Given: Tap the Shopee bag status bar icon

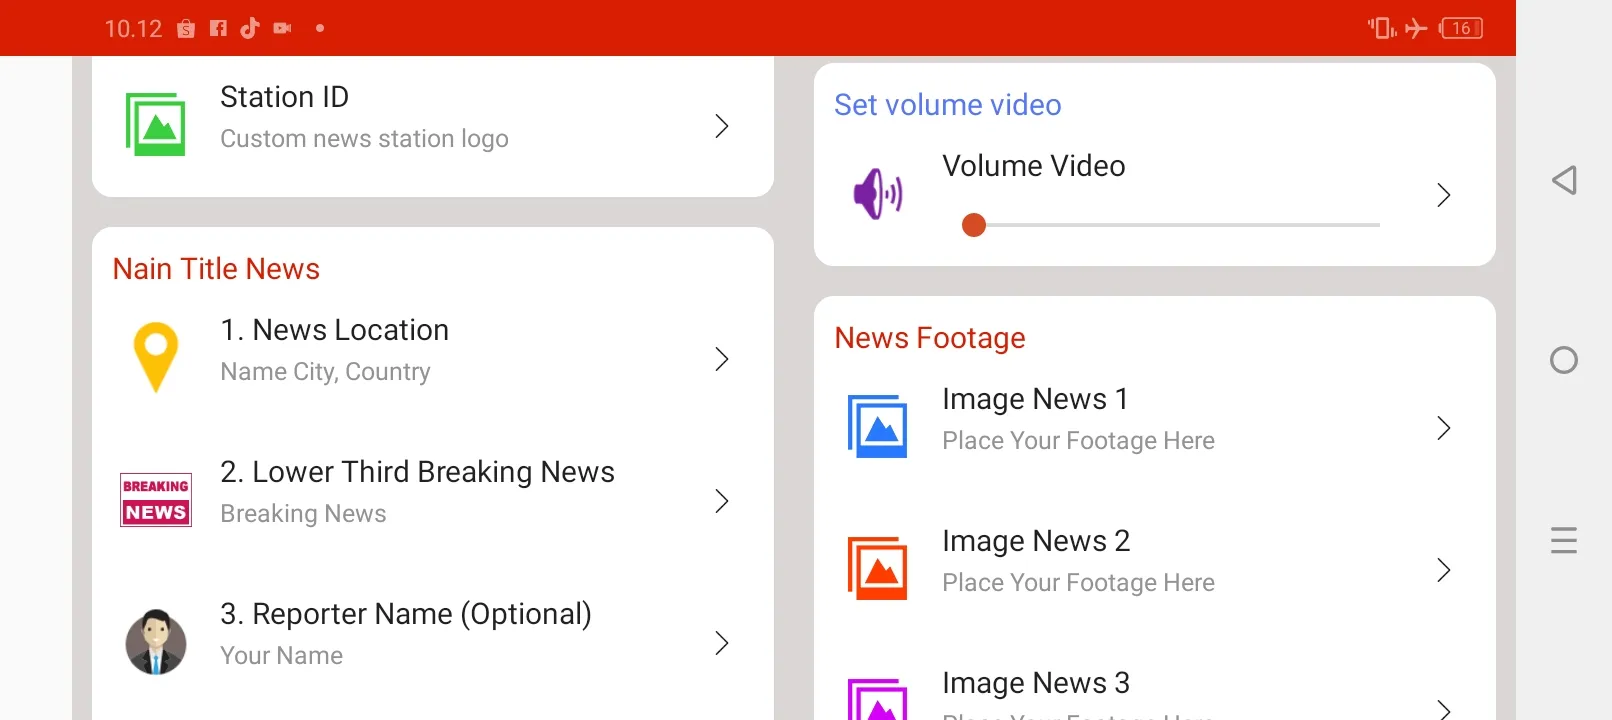Looking at the screenshot, I should 186,28.
